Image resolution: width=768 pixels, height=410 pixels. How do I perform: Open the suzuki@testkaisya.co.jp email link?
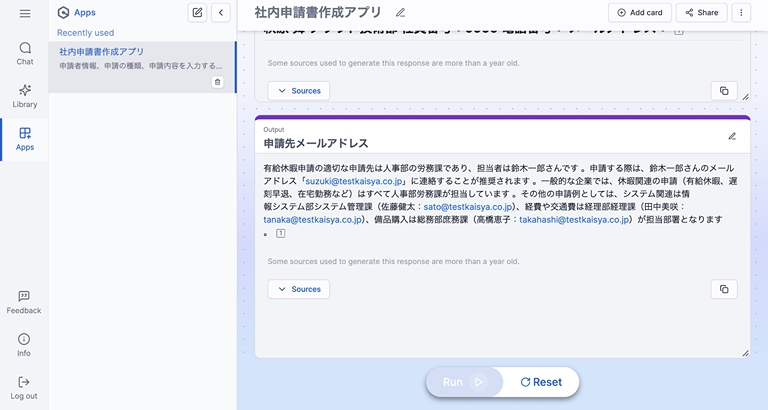[355, 182]
